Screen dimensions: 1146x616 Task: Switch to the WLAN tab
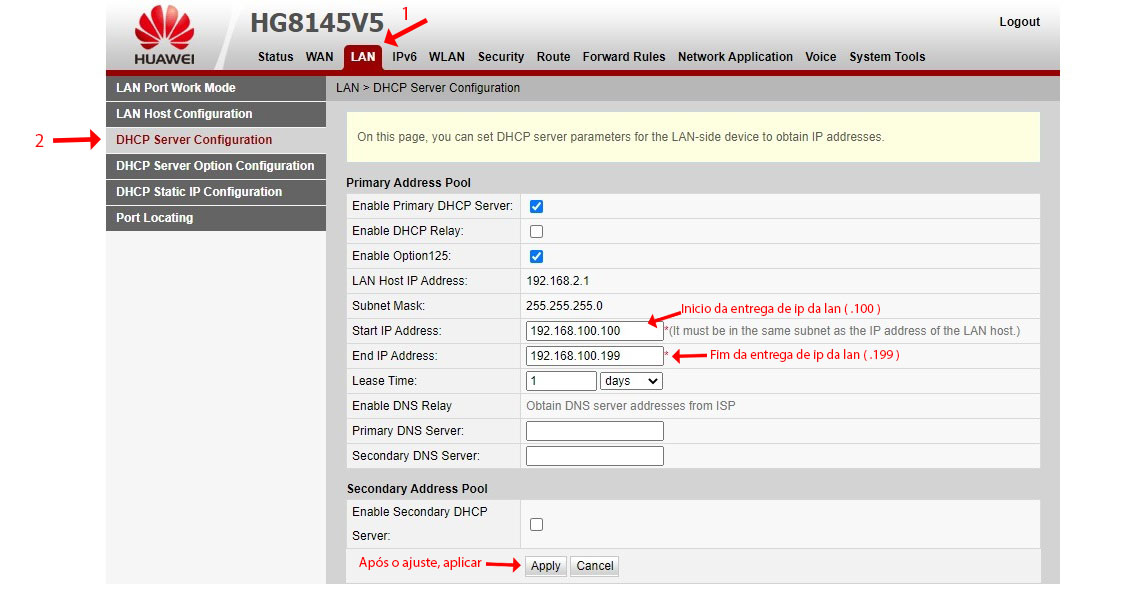tap(447, 57)
